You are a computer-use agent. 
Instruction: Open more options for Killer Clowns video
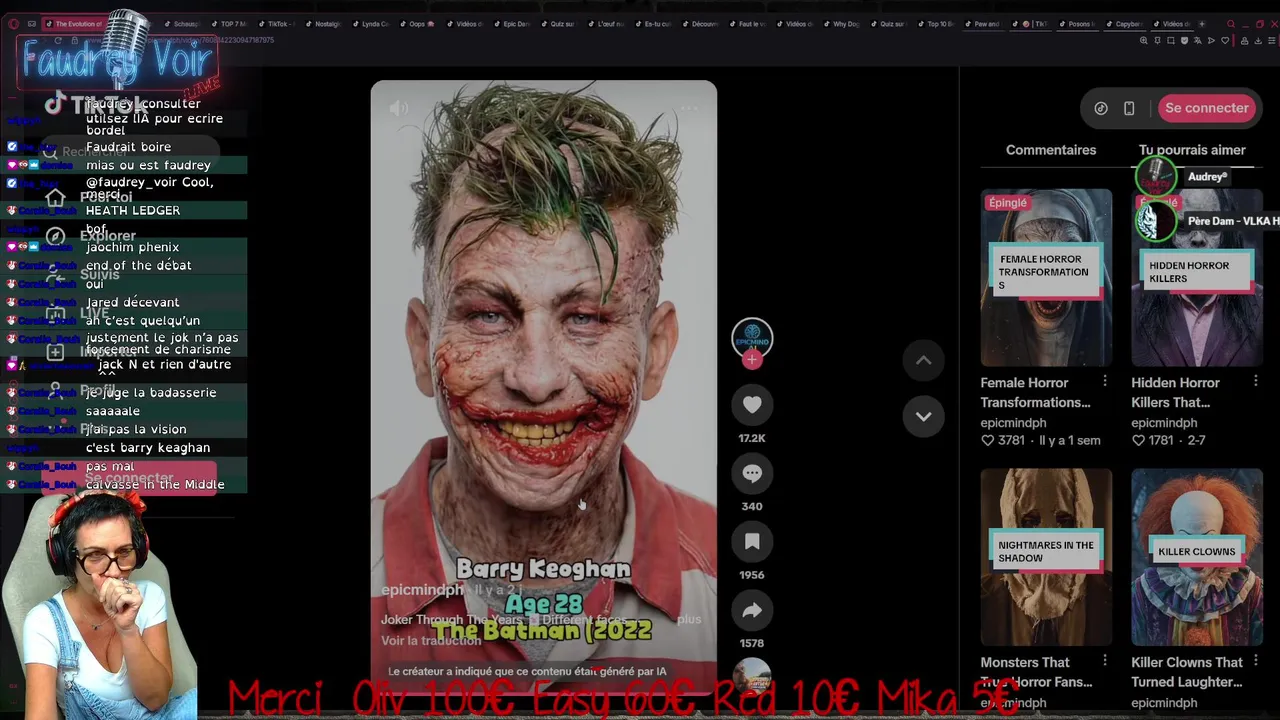(x=1256, y=660)
